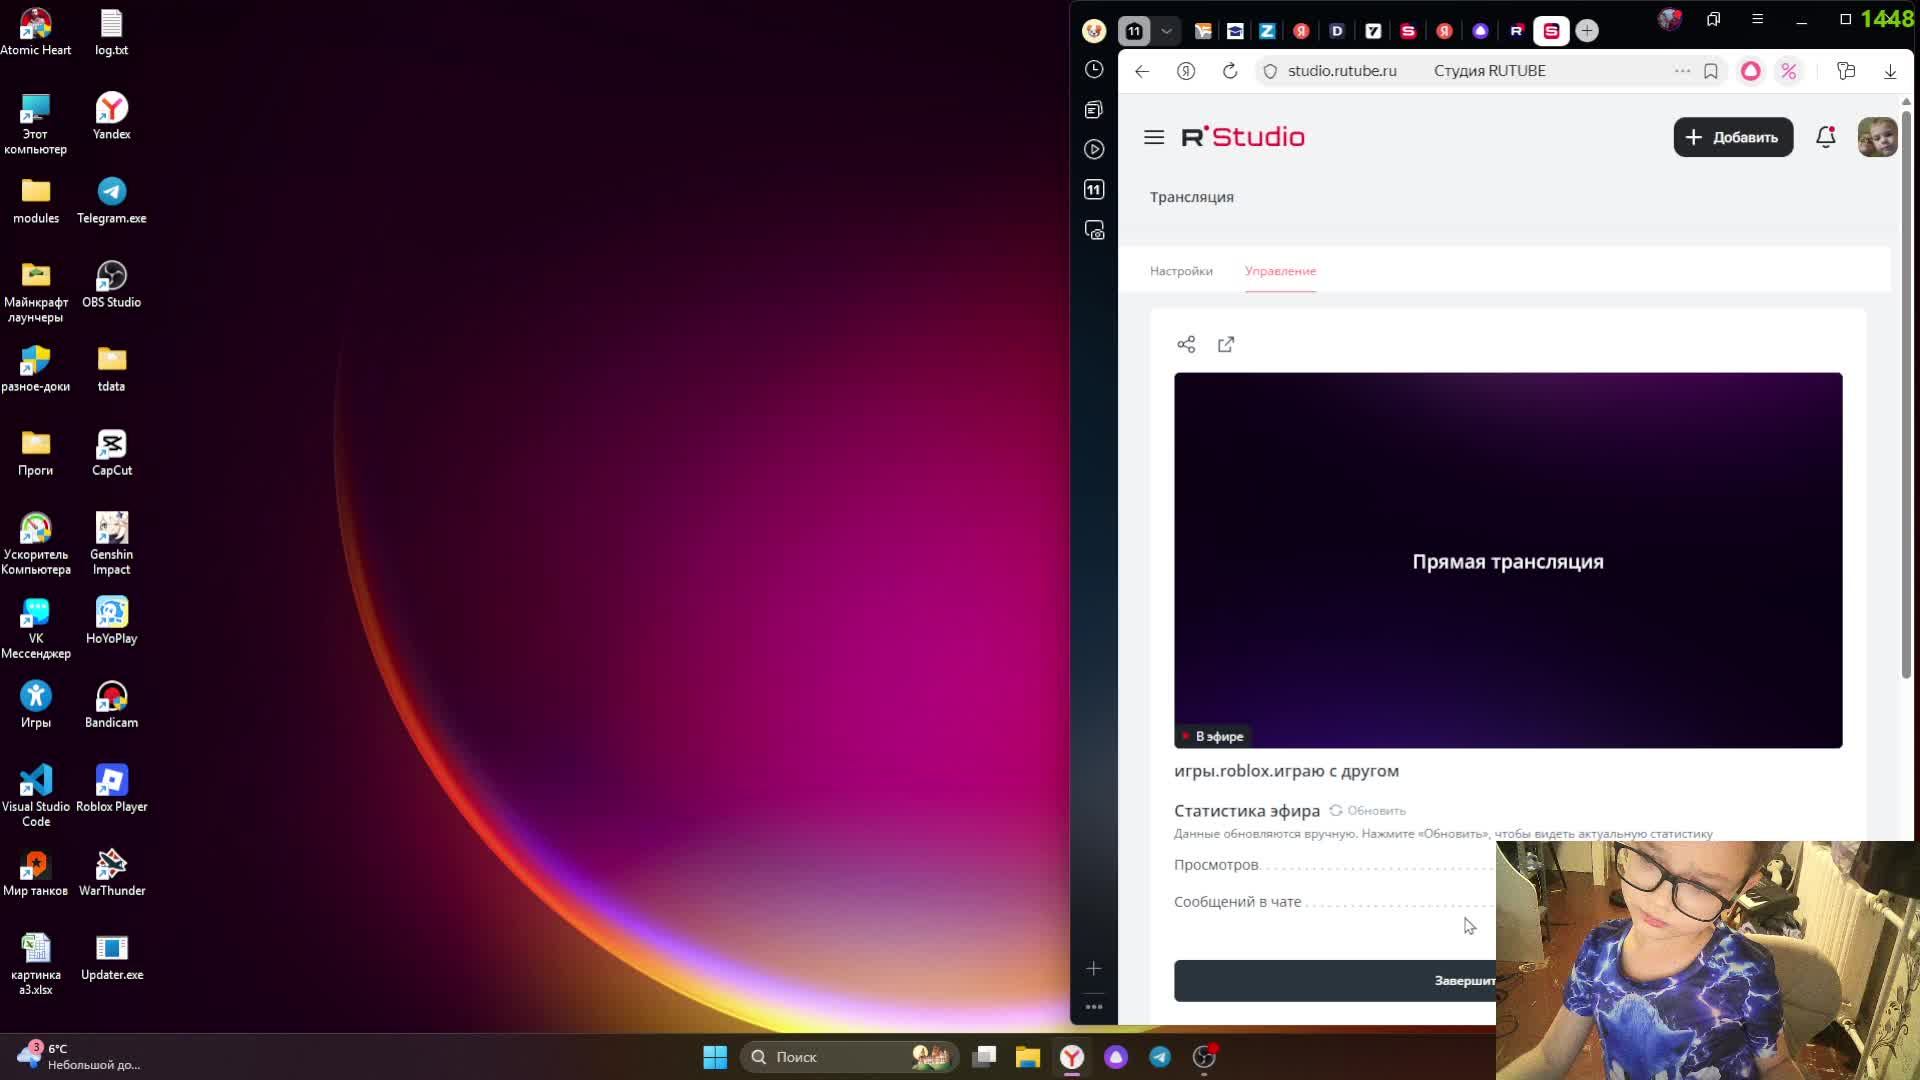Reload the page

pyautogui.click(x=1230, y=71)
